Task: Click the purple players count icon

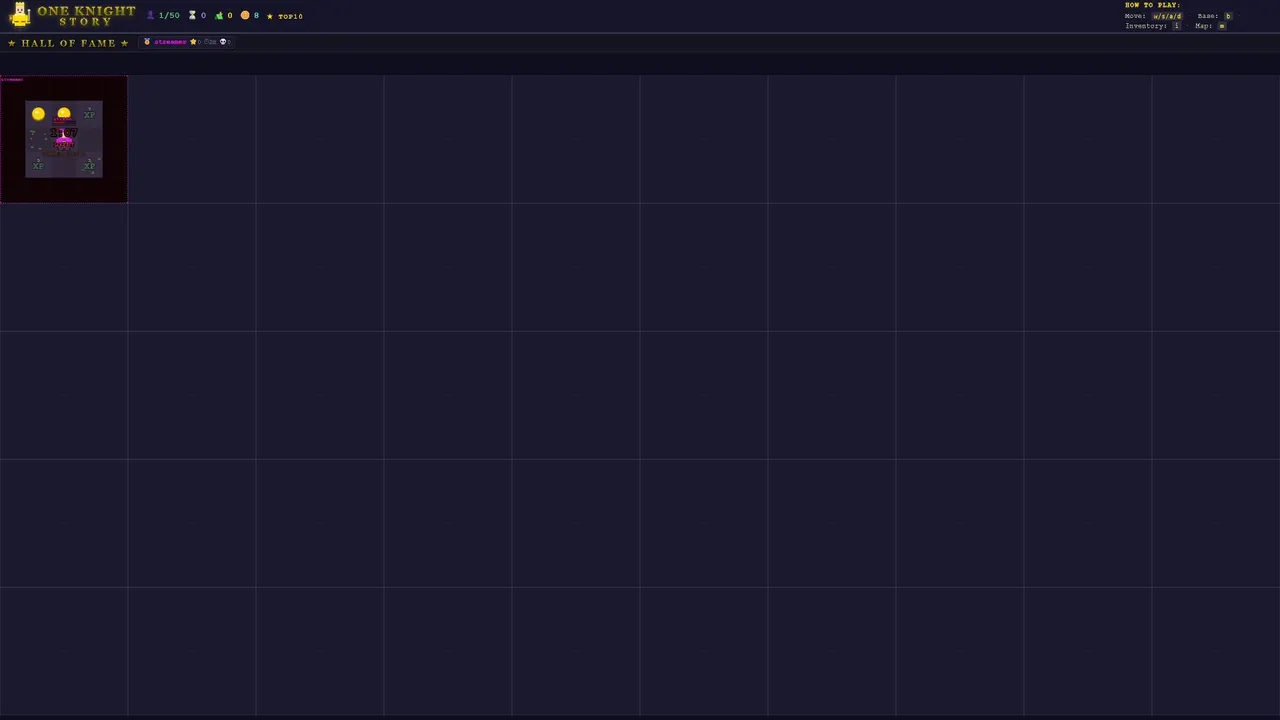Action: click(x=150, y=16)
